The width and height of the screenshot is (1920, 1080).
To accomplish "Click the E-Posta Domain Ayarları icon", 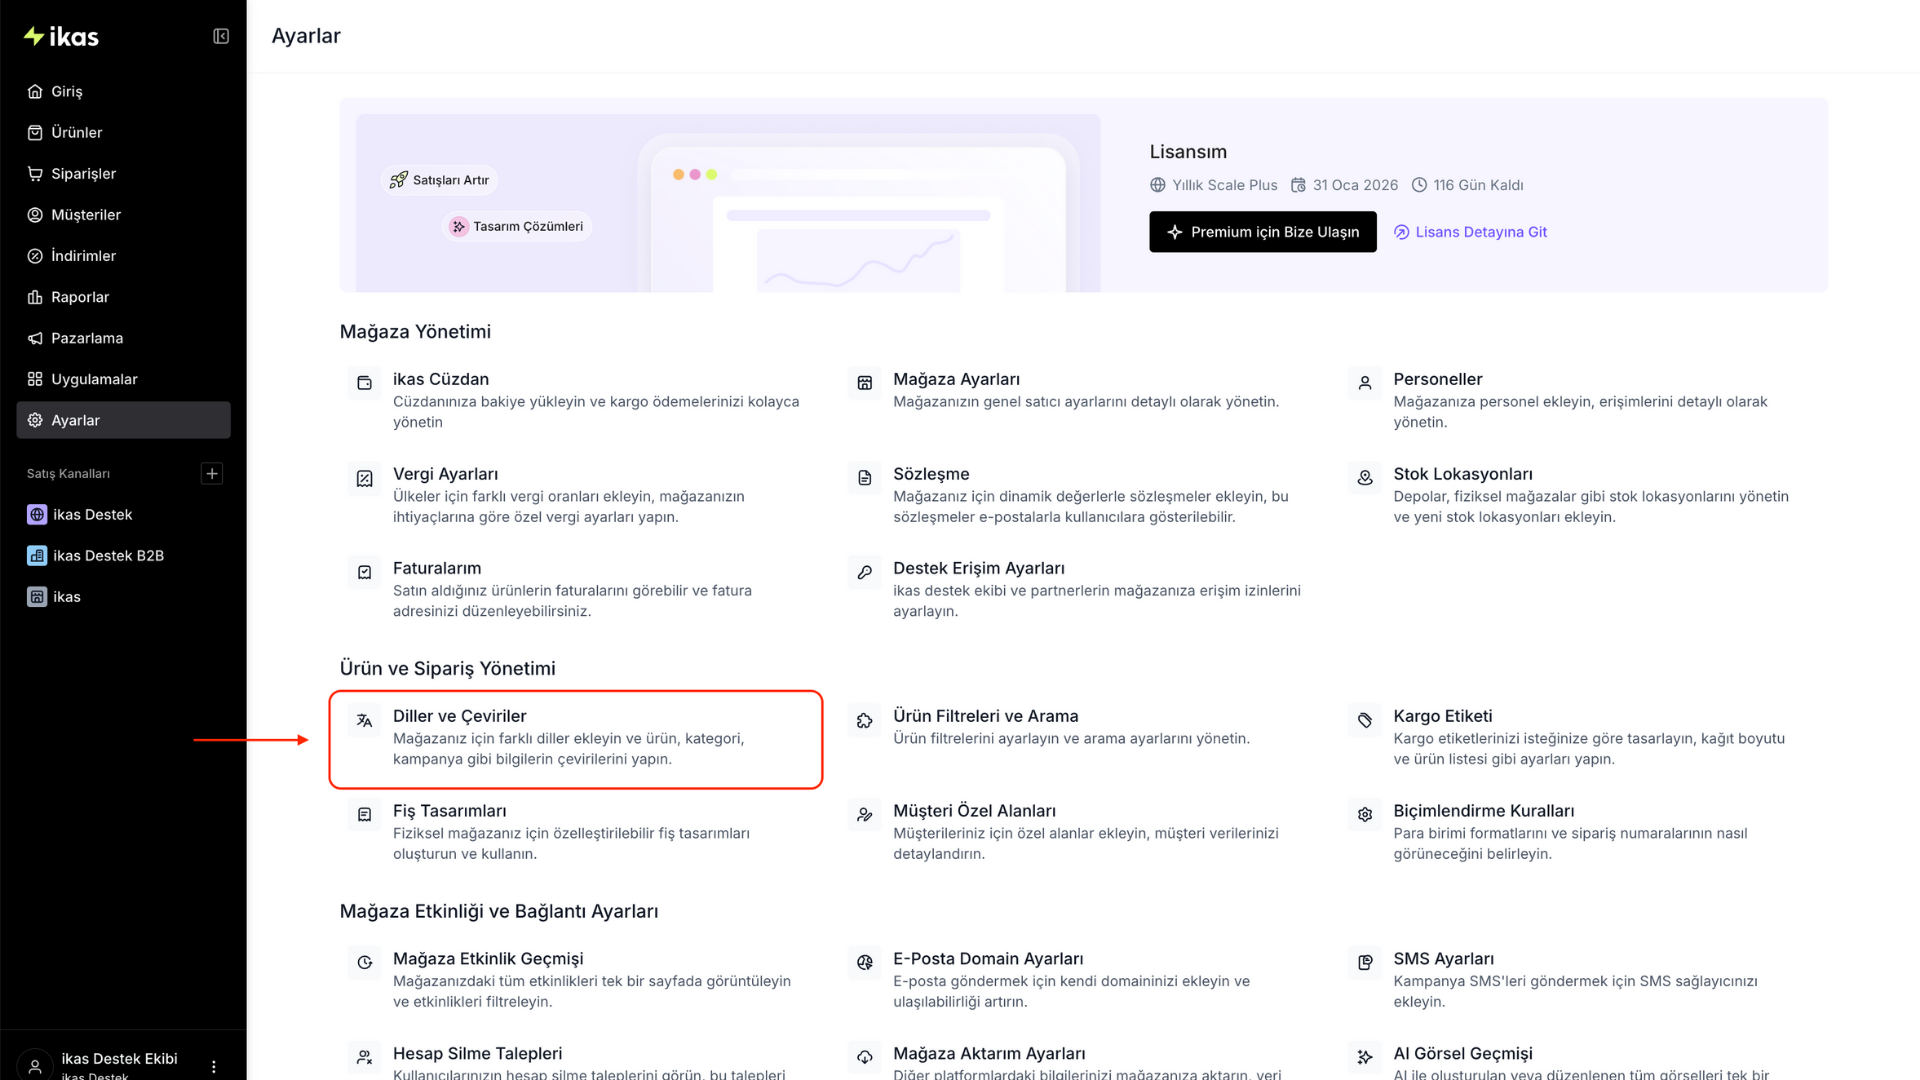I will click(x=865, y=963).
